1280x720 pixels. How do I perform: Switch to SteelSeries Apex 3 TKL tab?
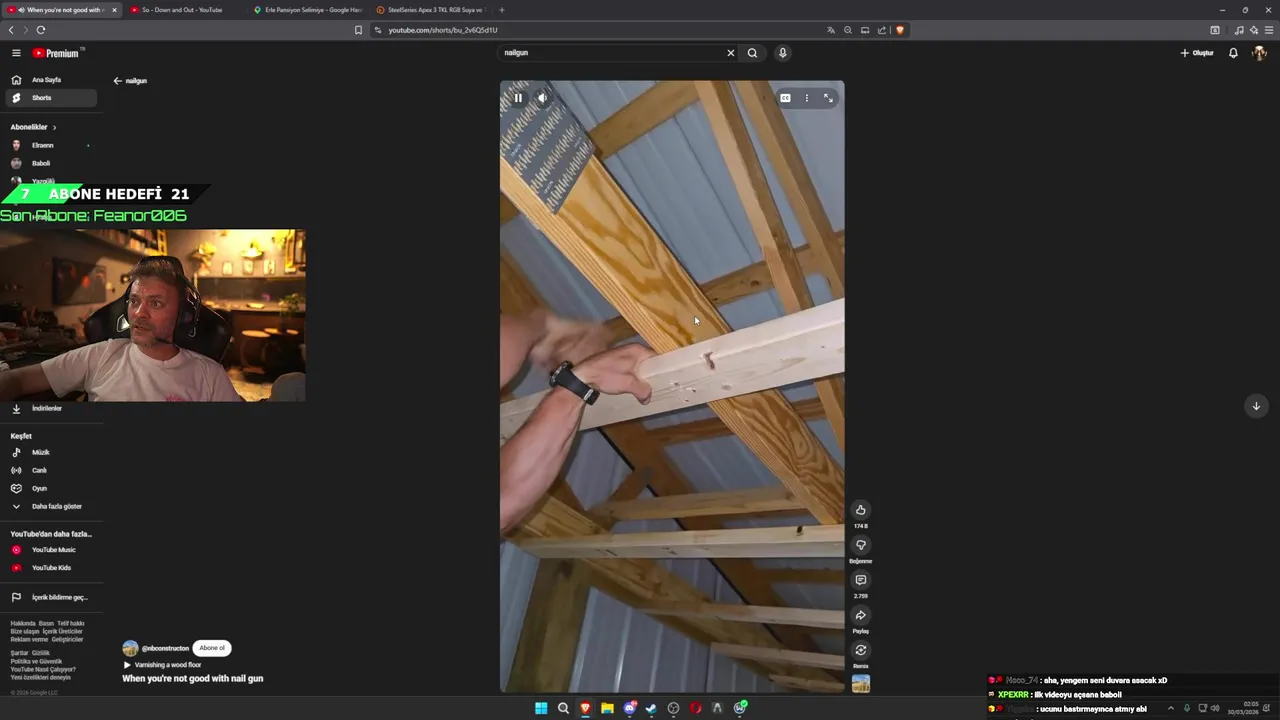click(430, 10)
